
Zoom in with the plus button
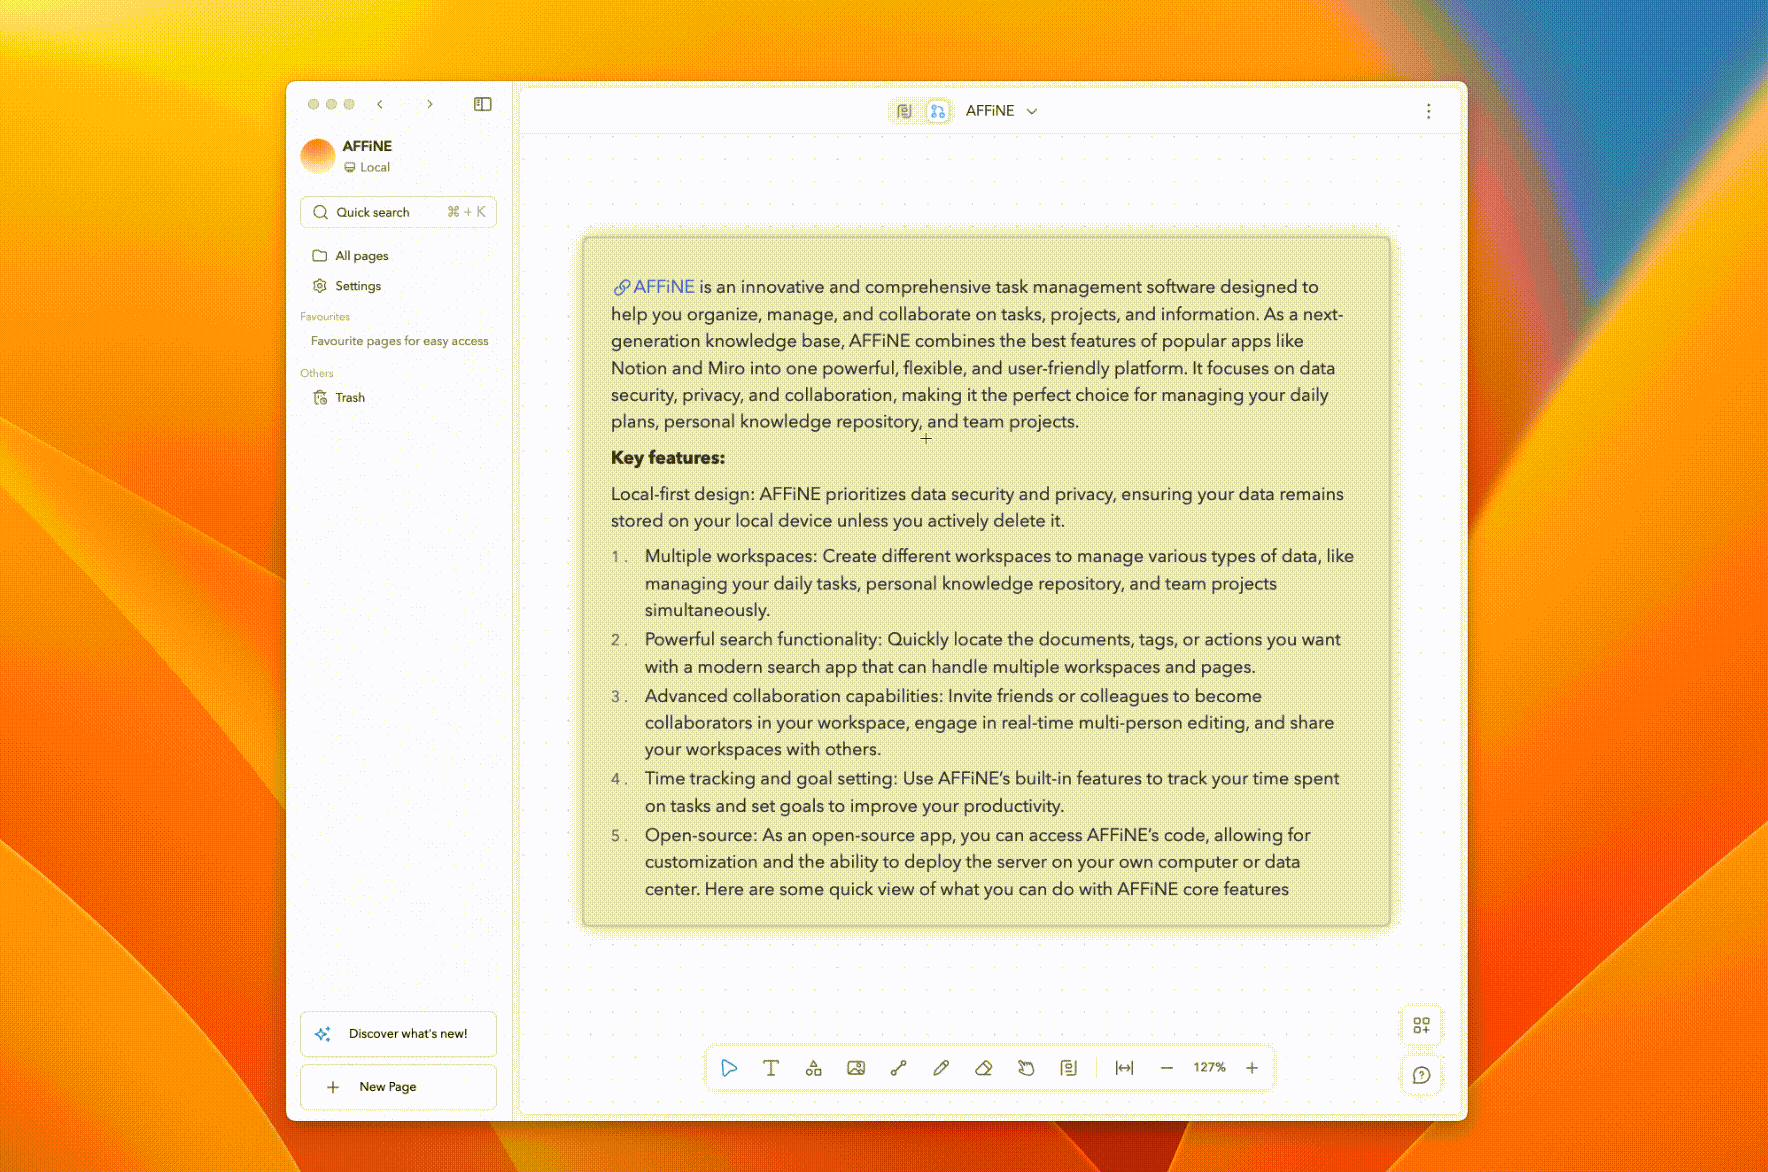coord(1252,1068)
